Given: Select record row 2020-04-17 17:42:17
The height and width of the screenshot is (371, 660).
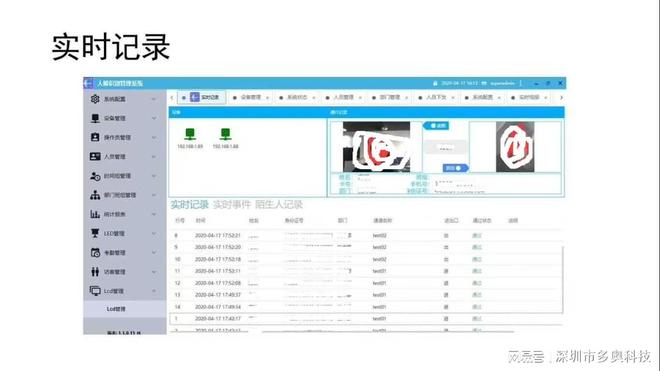Looking at the screenshot, I should [366, 319].
